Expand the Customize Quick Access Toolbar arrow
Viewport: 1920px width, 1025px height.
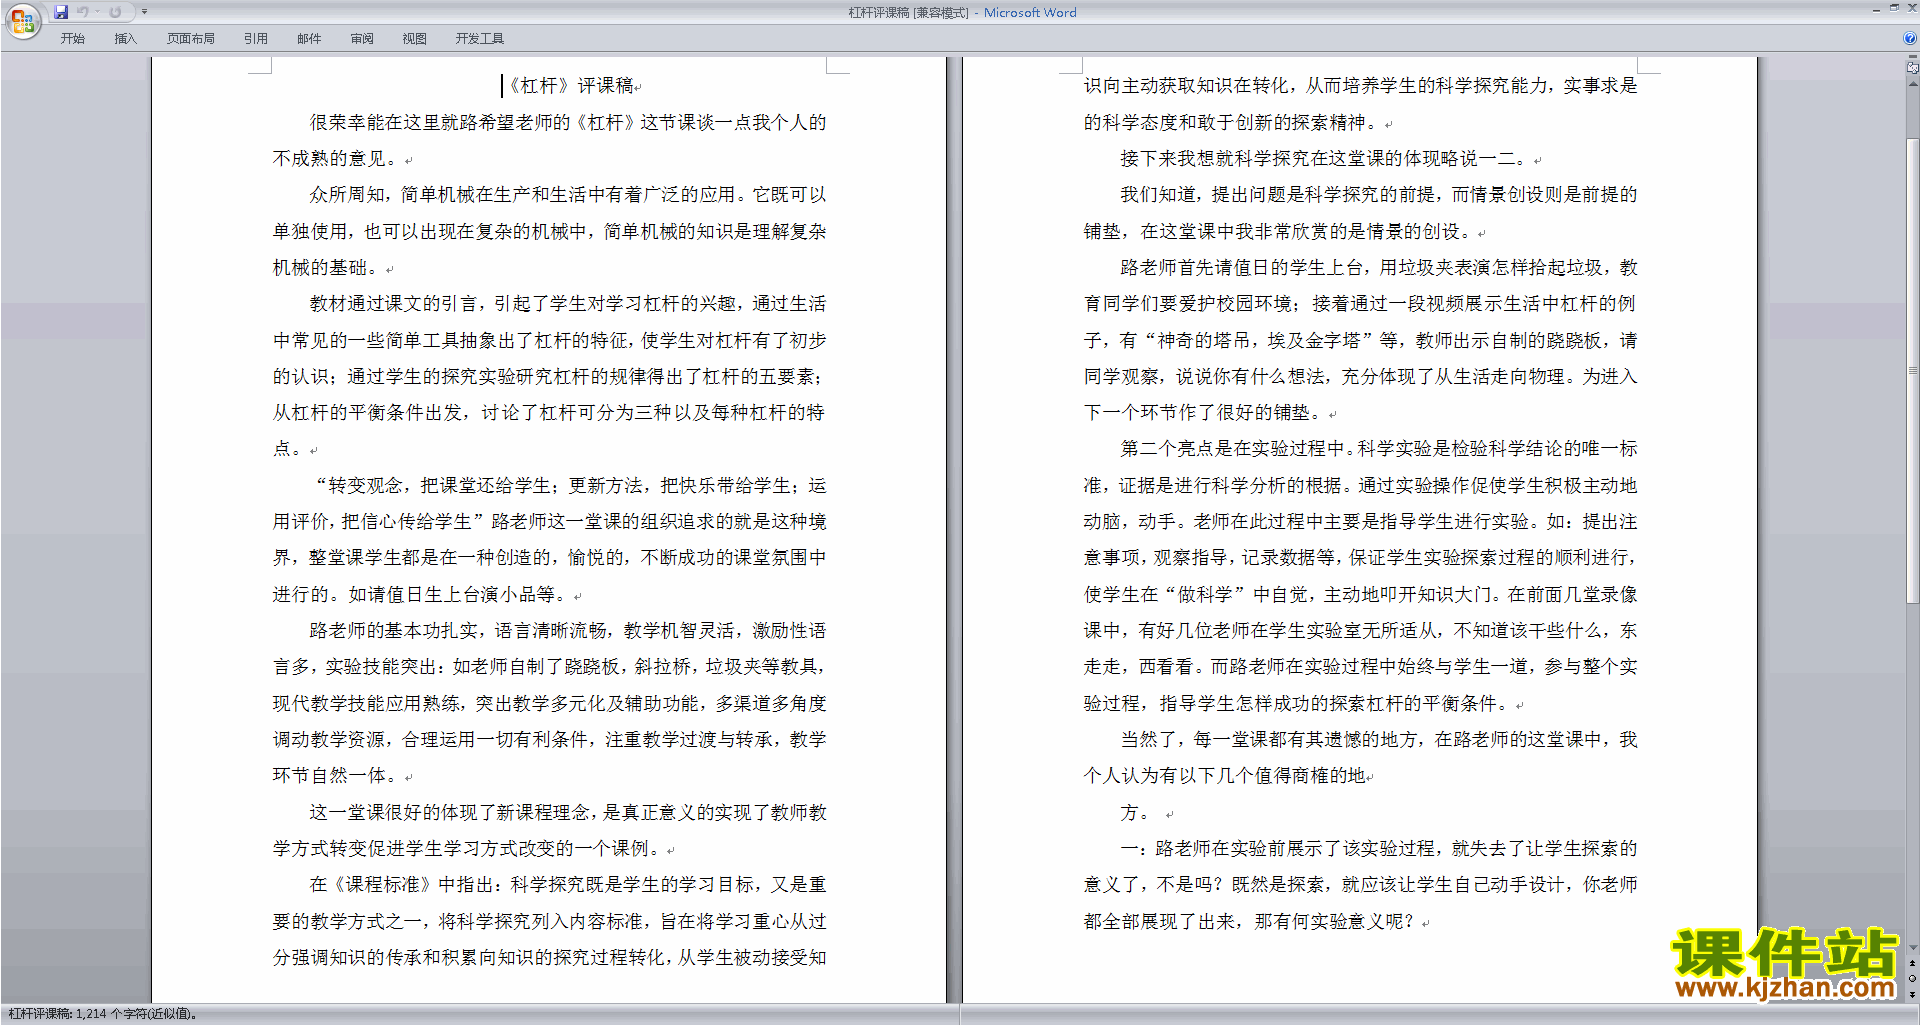pyautogui.click(x=144, y=12)
